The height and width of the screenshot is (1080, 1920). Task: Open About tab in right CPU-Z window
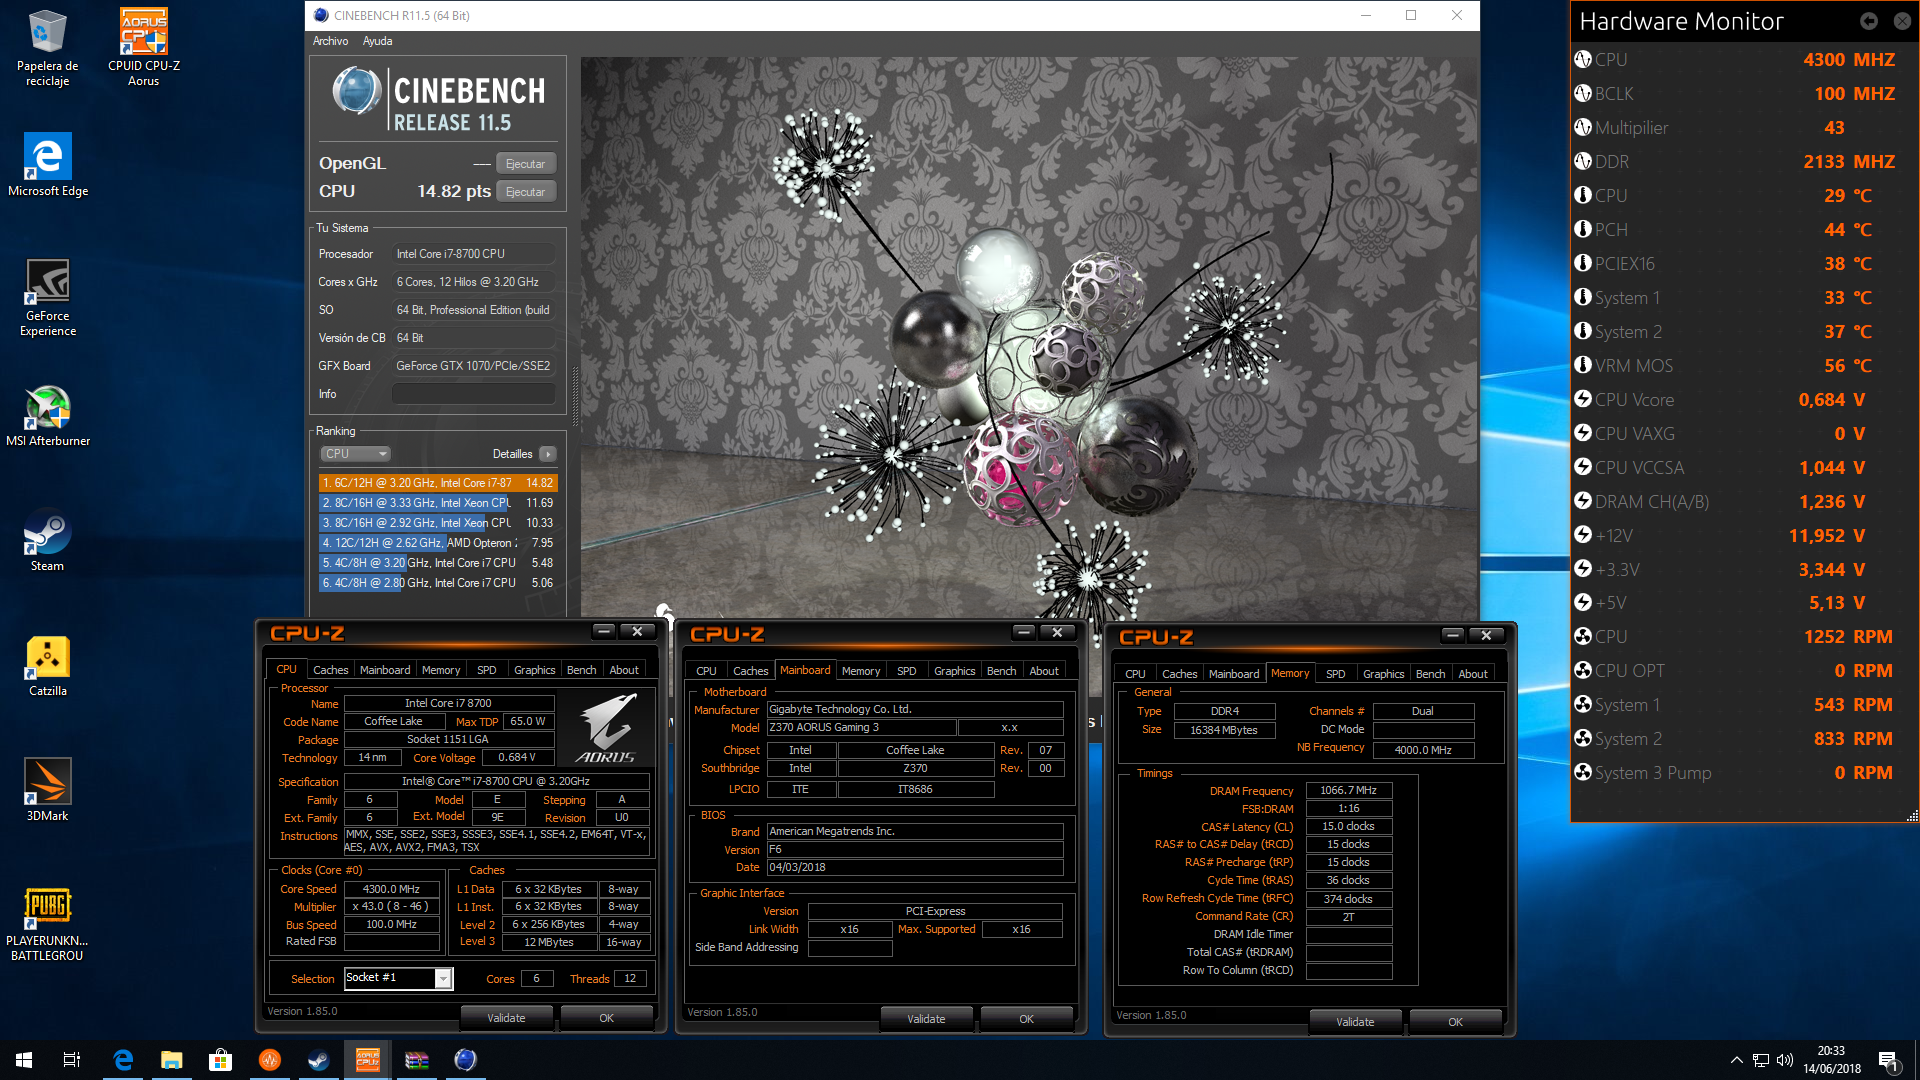[x=1472, y=674]
